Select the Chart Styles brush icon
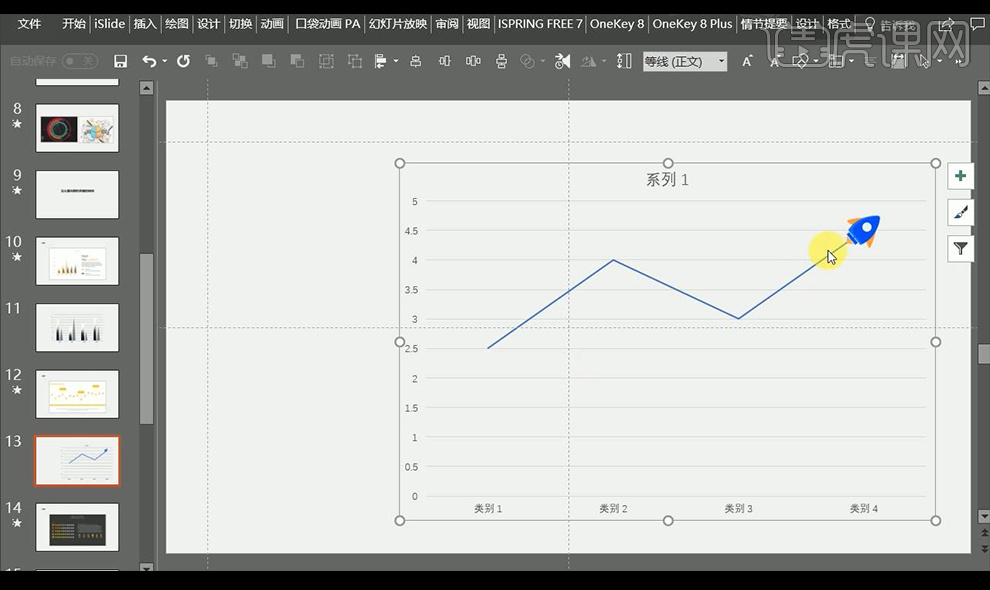 coord(960,211)
